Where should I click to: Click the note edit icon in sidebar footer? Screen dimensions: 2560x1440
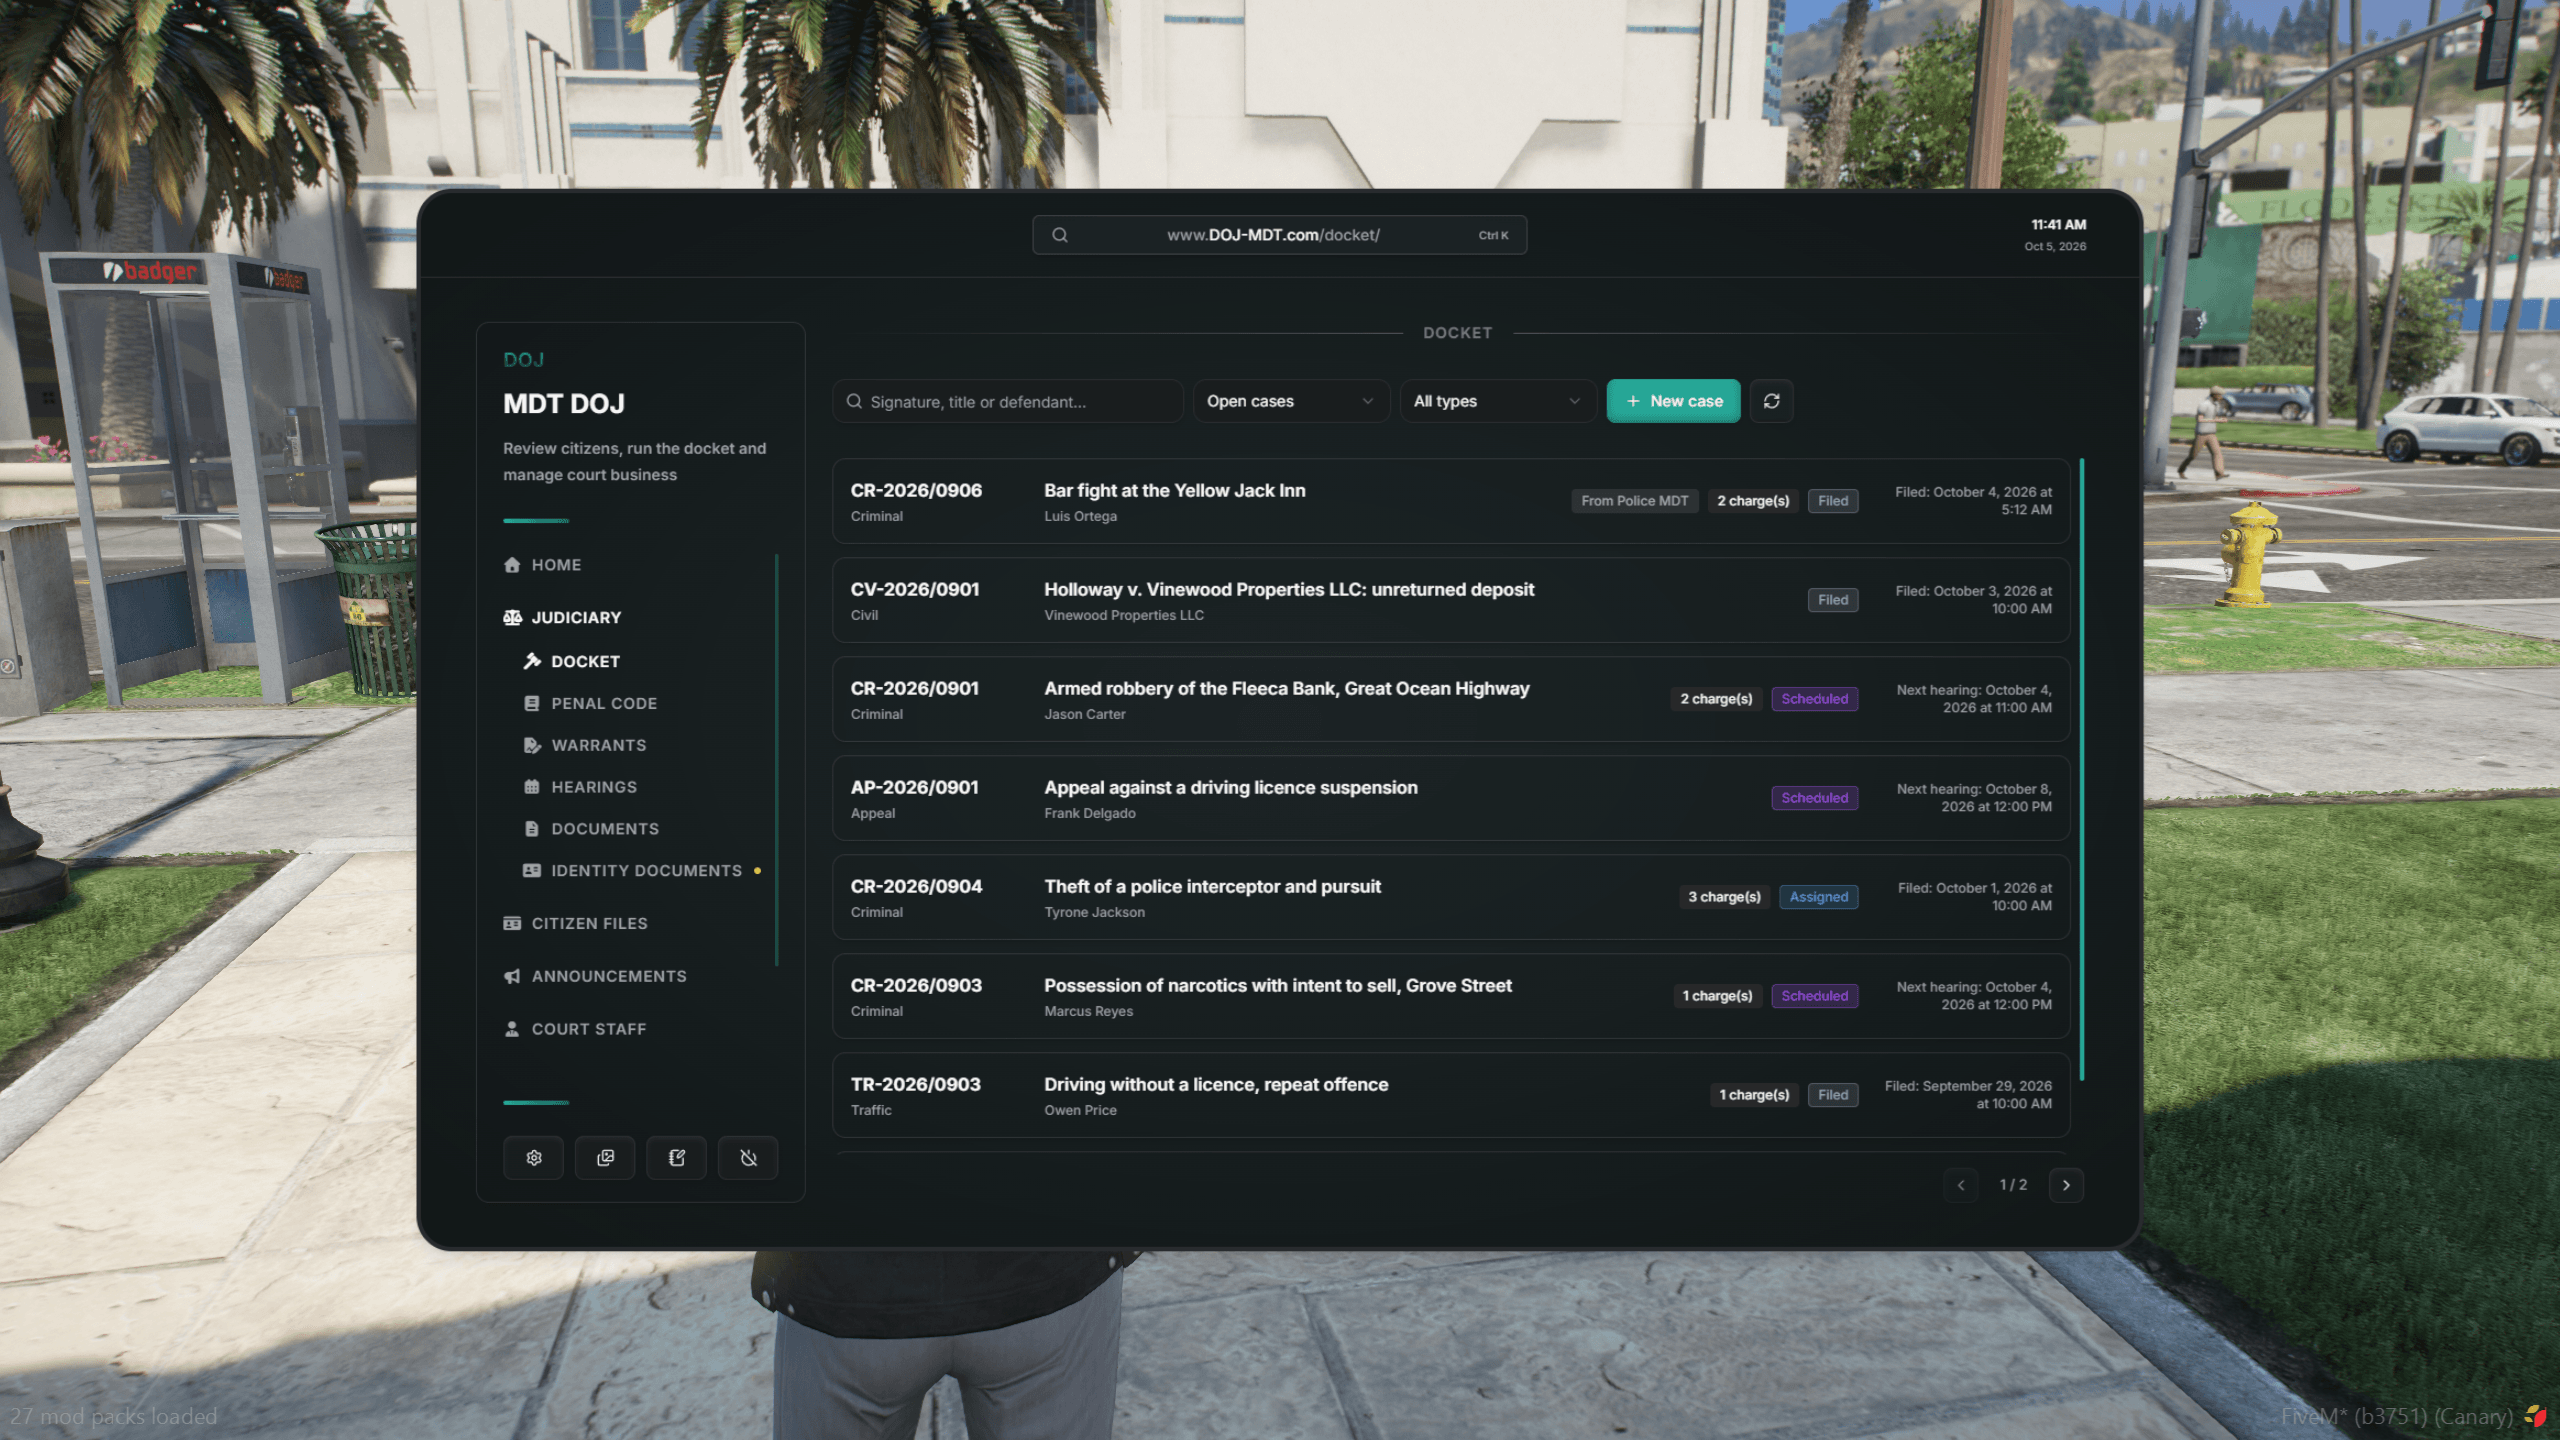677,1157
